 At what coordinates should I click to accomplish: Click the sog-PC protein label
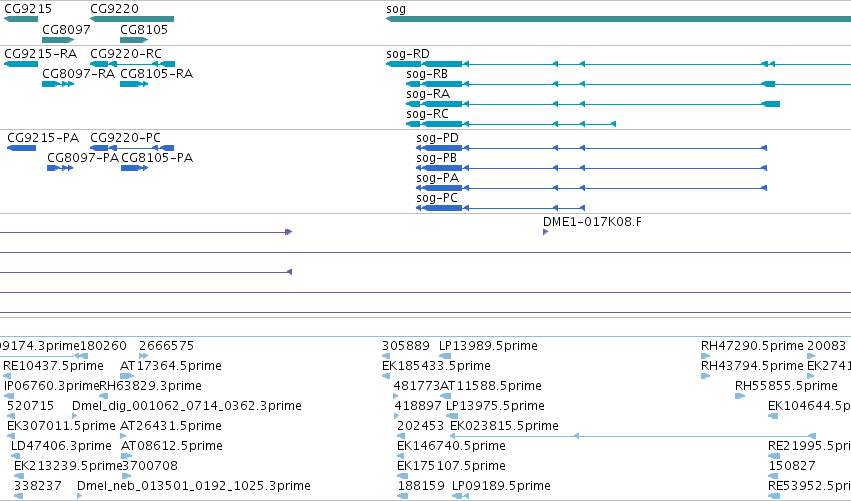(436, 198)
